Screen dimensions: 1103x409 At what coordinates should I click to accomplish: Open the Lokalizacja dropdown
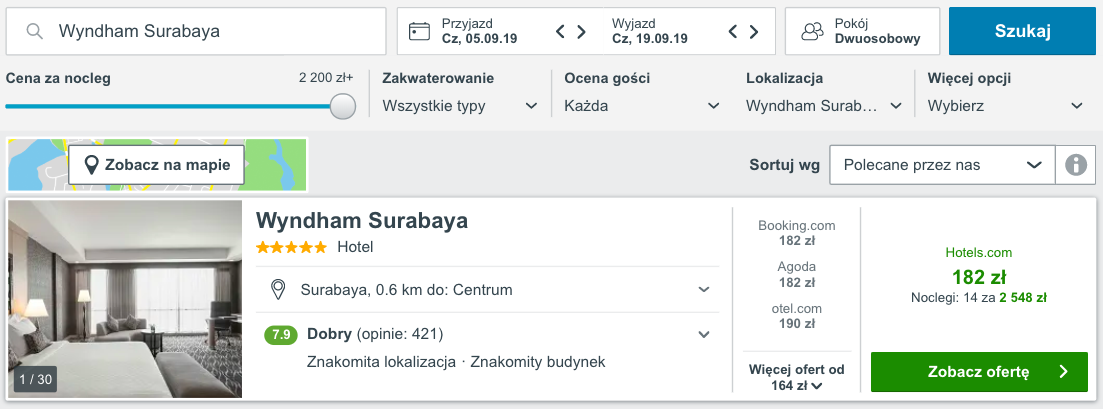coord(824,106)
